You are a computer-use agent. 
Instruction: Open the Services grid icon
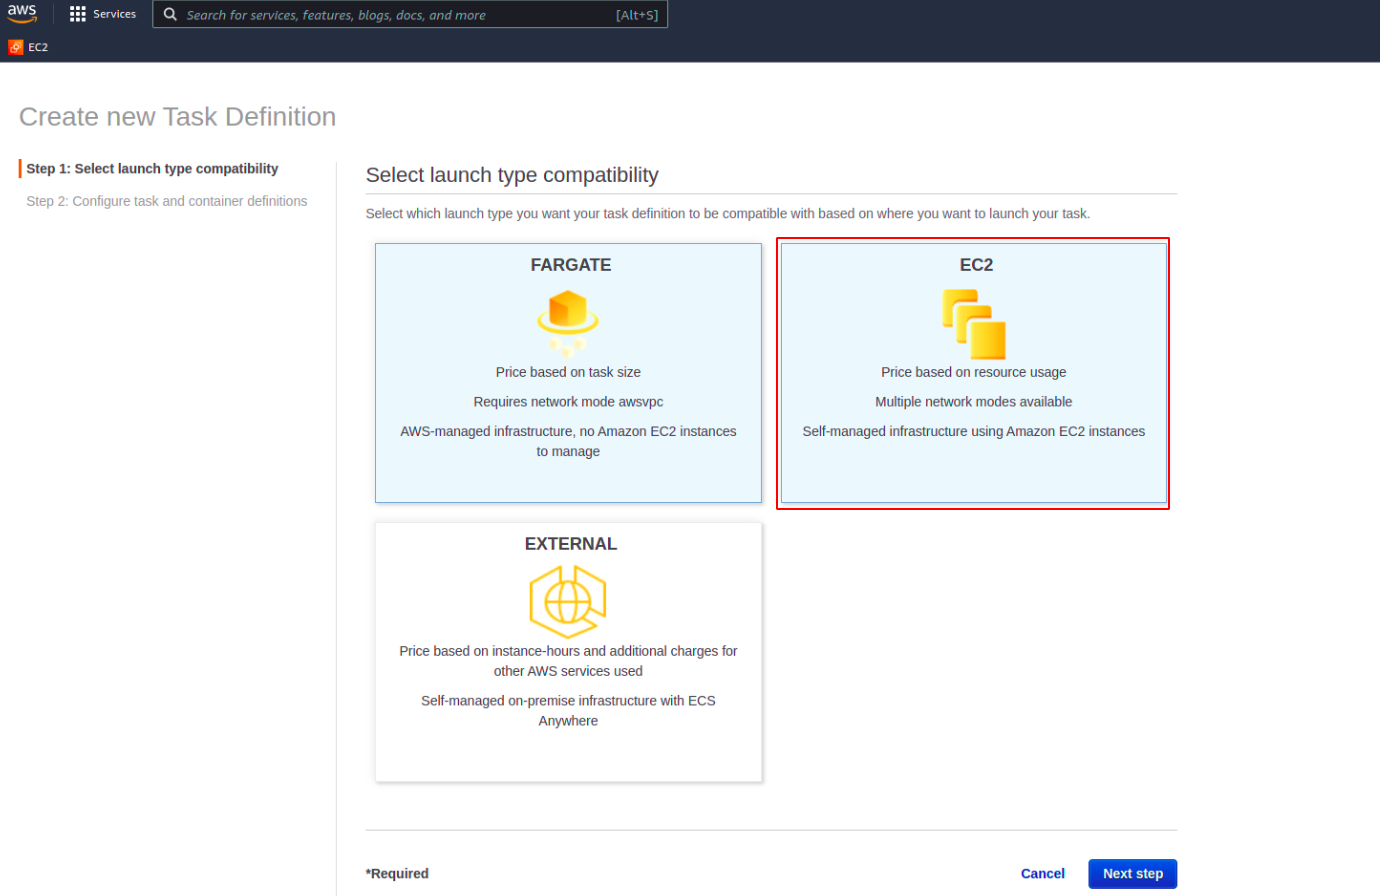point(78,14)
